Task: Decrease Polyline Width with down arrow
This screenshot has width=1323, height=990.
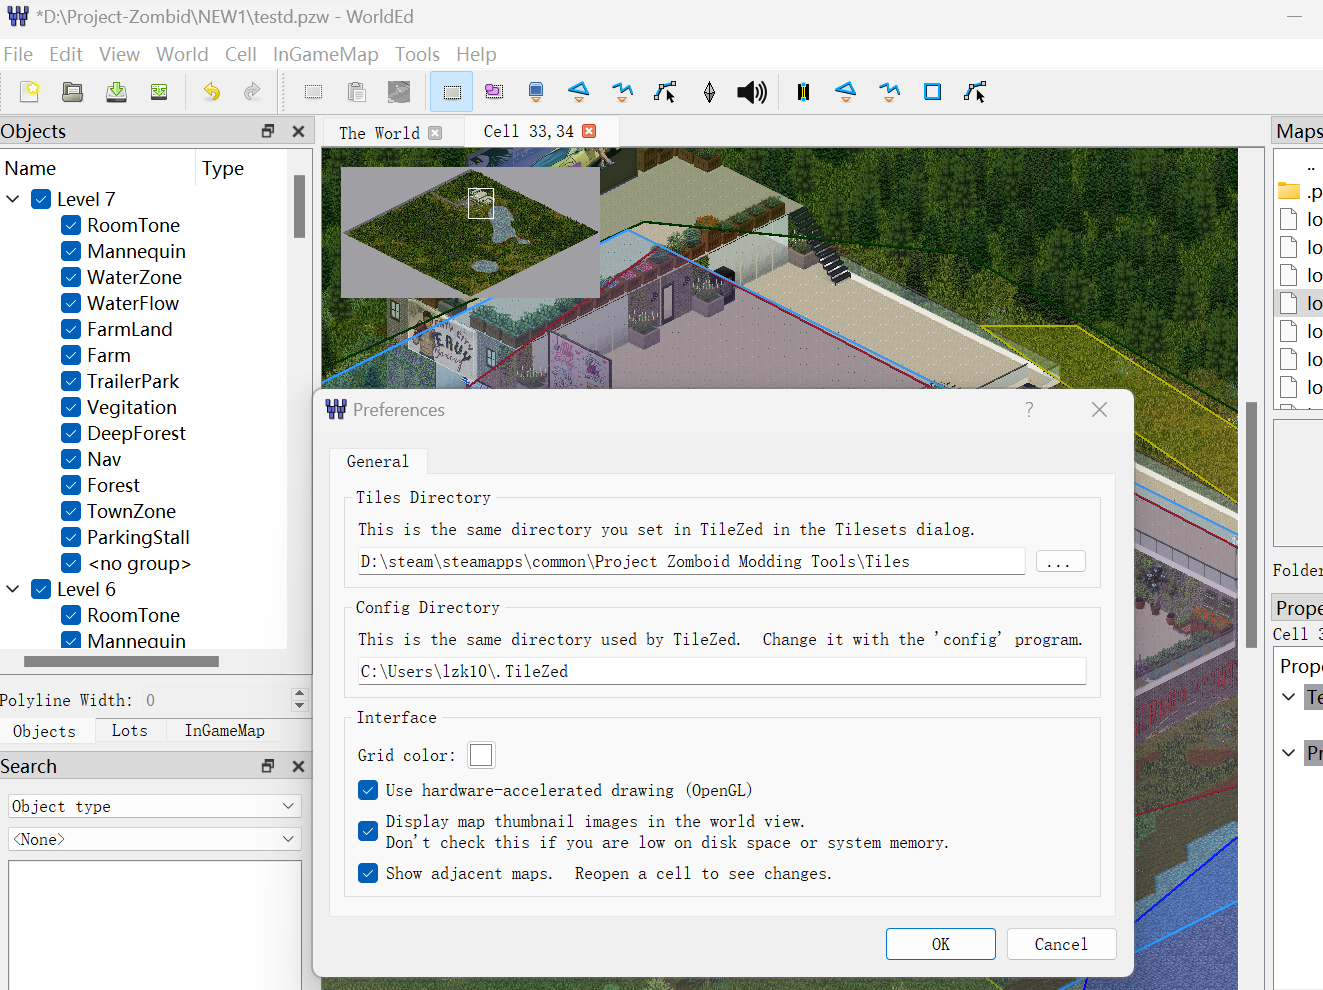Action: pyautogui.click(x=299, y=706)
